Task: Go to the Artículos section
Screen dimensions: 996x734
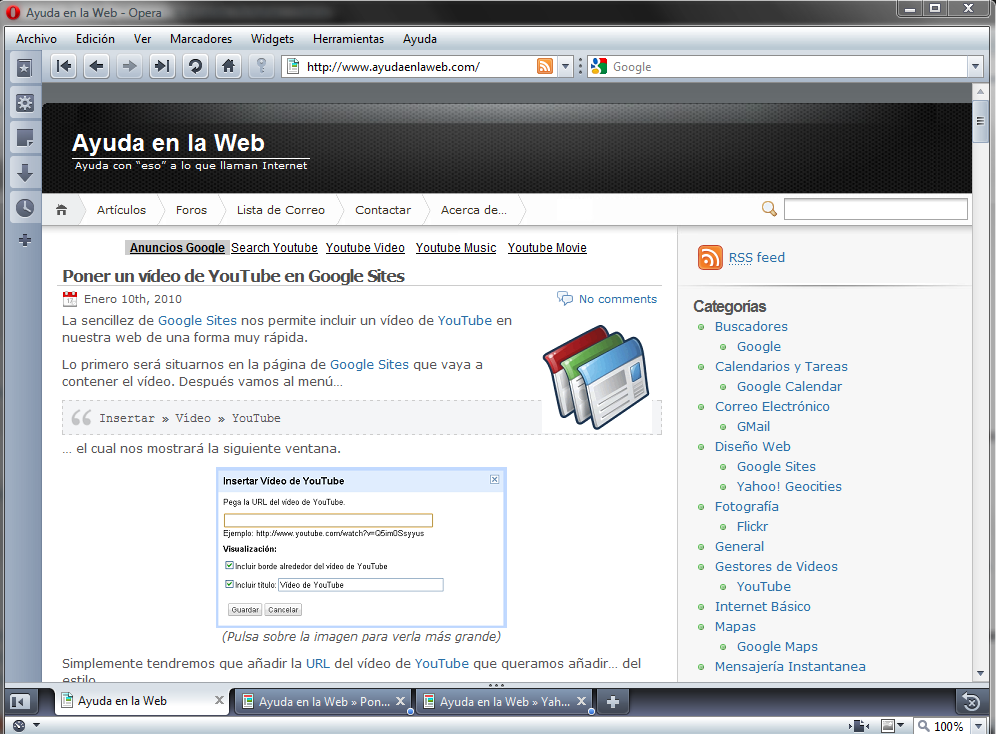Action: point(121,210)
